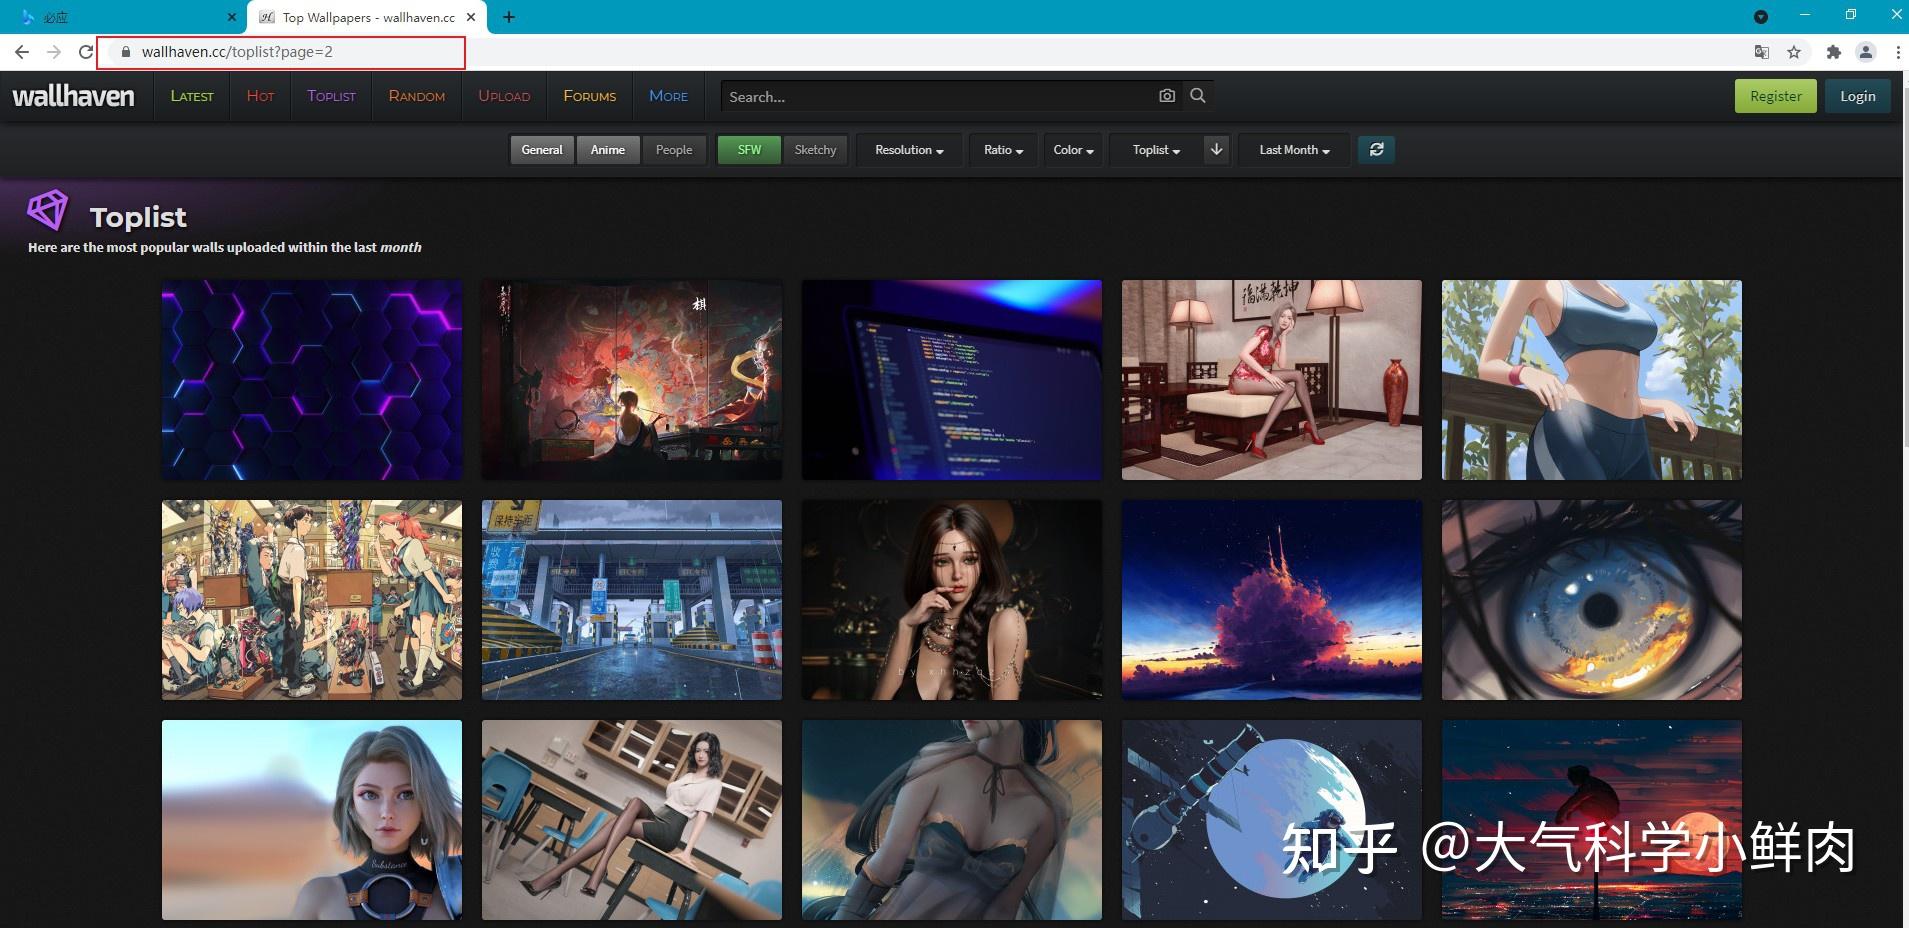Reload the page in browser

(86, 52)
